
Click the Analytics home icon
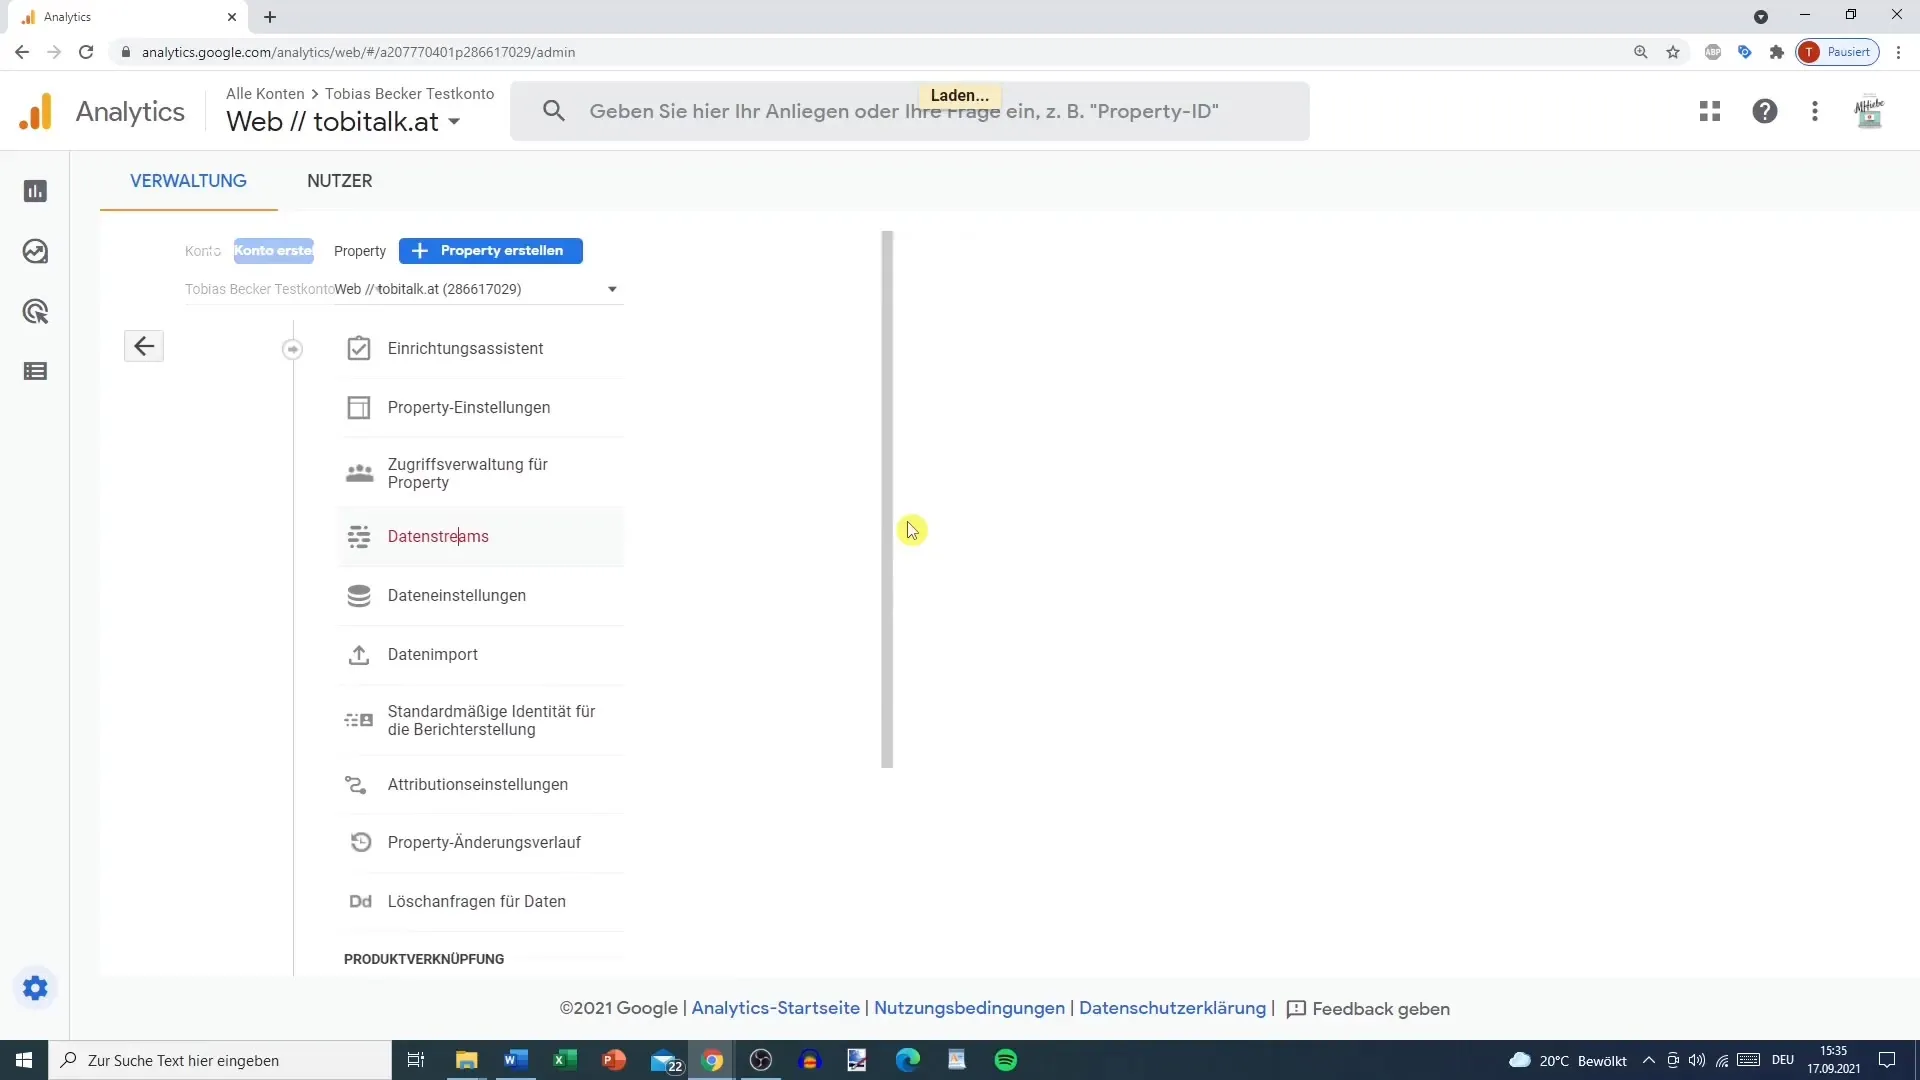click(x=36, y=111)
